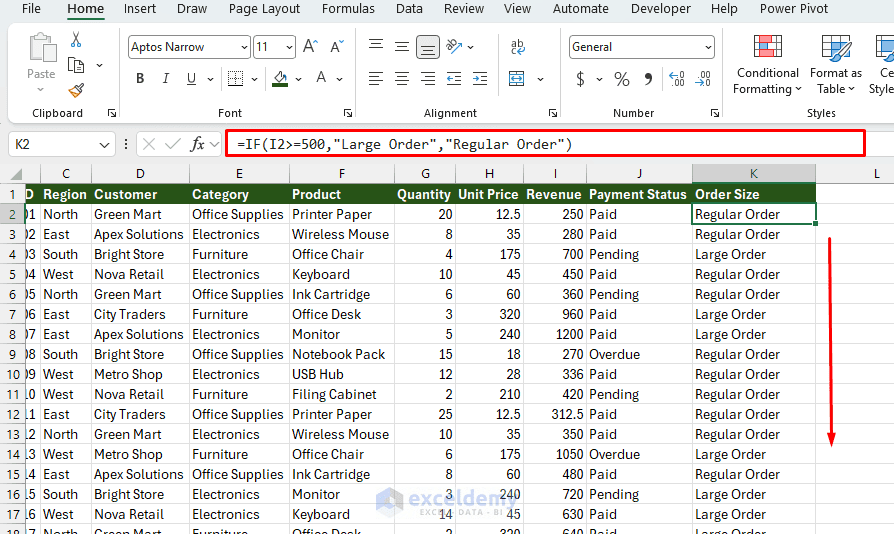Image resolution: width=894 pixels, height=534 pixels.
Task: Expand Fill Color palette arrow
Action: tap(298, 79)
